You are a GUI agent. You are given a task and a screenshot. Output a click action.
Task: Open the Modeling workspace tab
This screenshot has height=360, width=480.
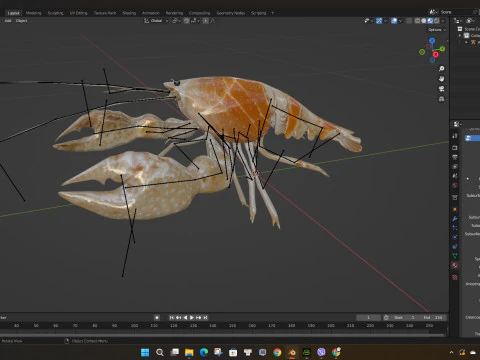point(34,13)
